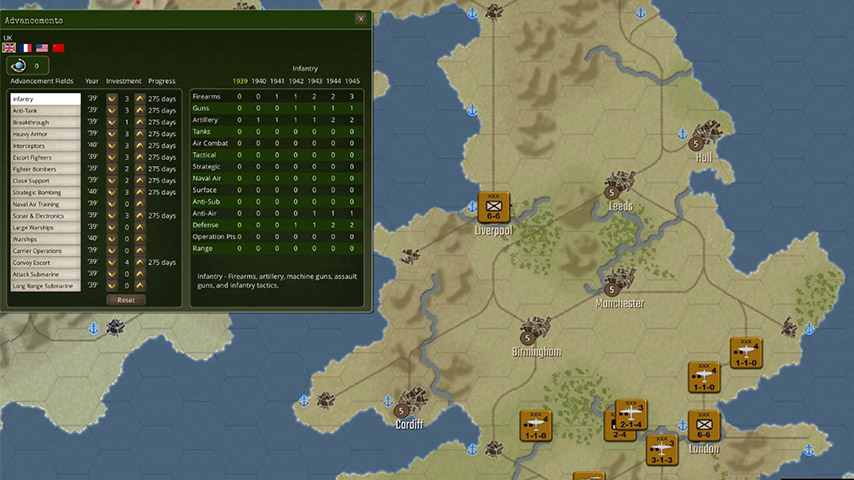Select the USA flag icon

click(42, 48)
